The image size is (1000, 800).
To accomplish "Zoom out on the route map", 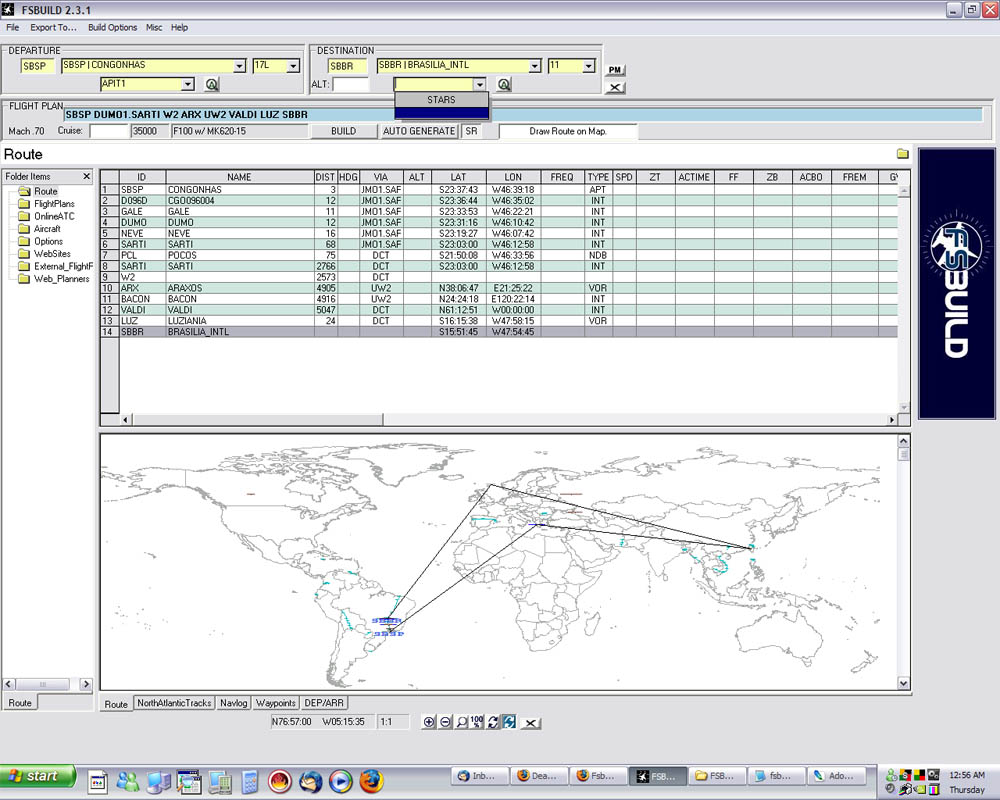I will point(445,722).
